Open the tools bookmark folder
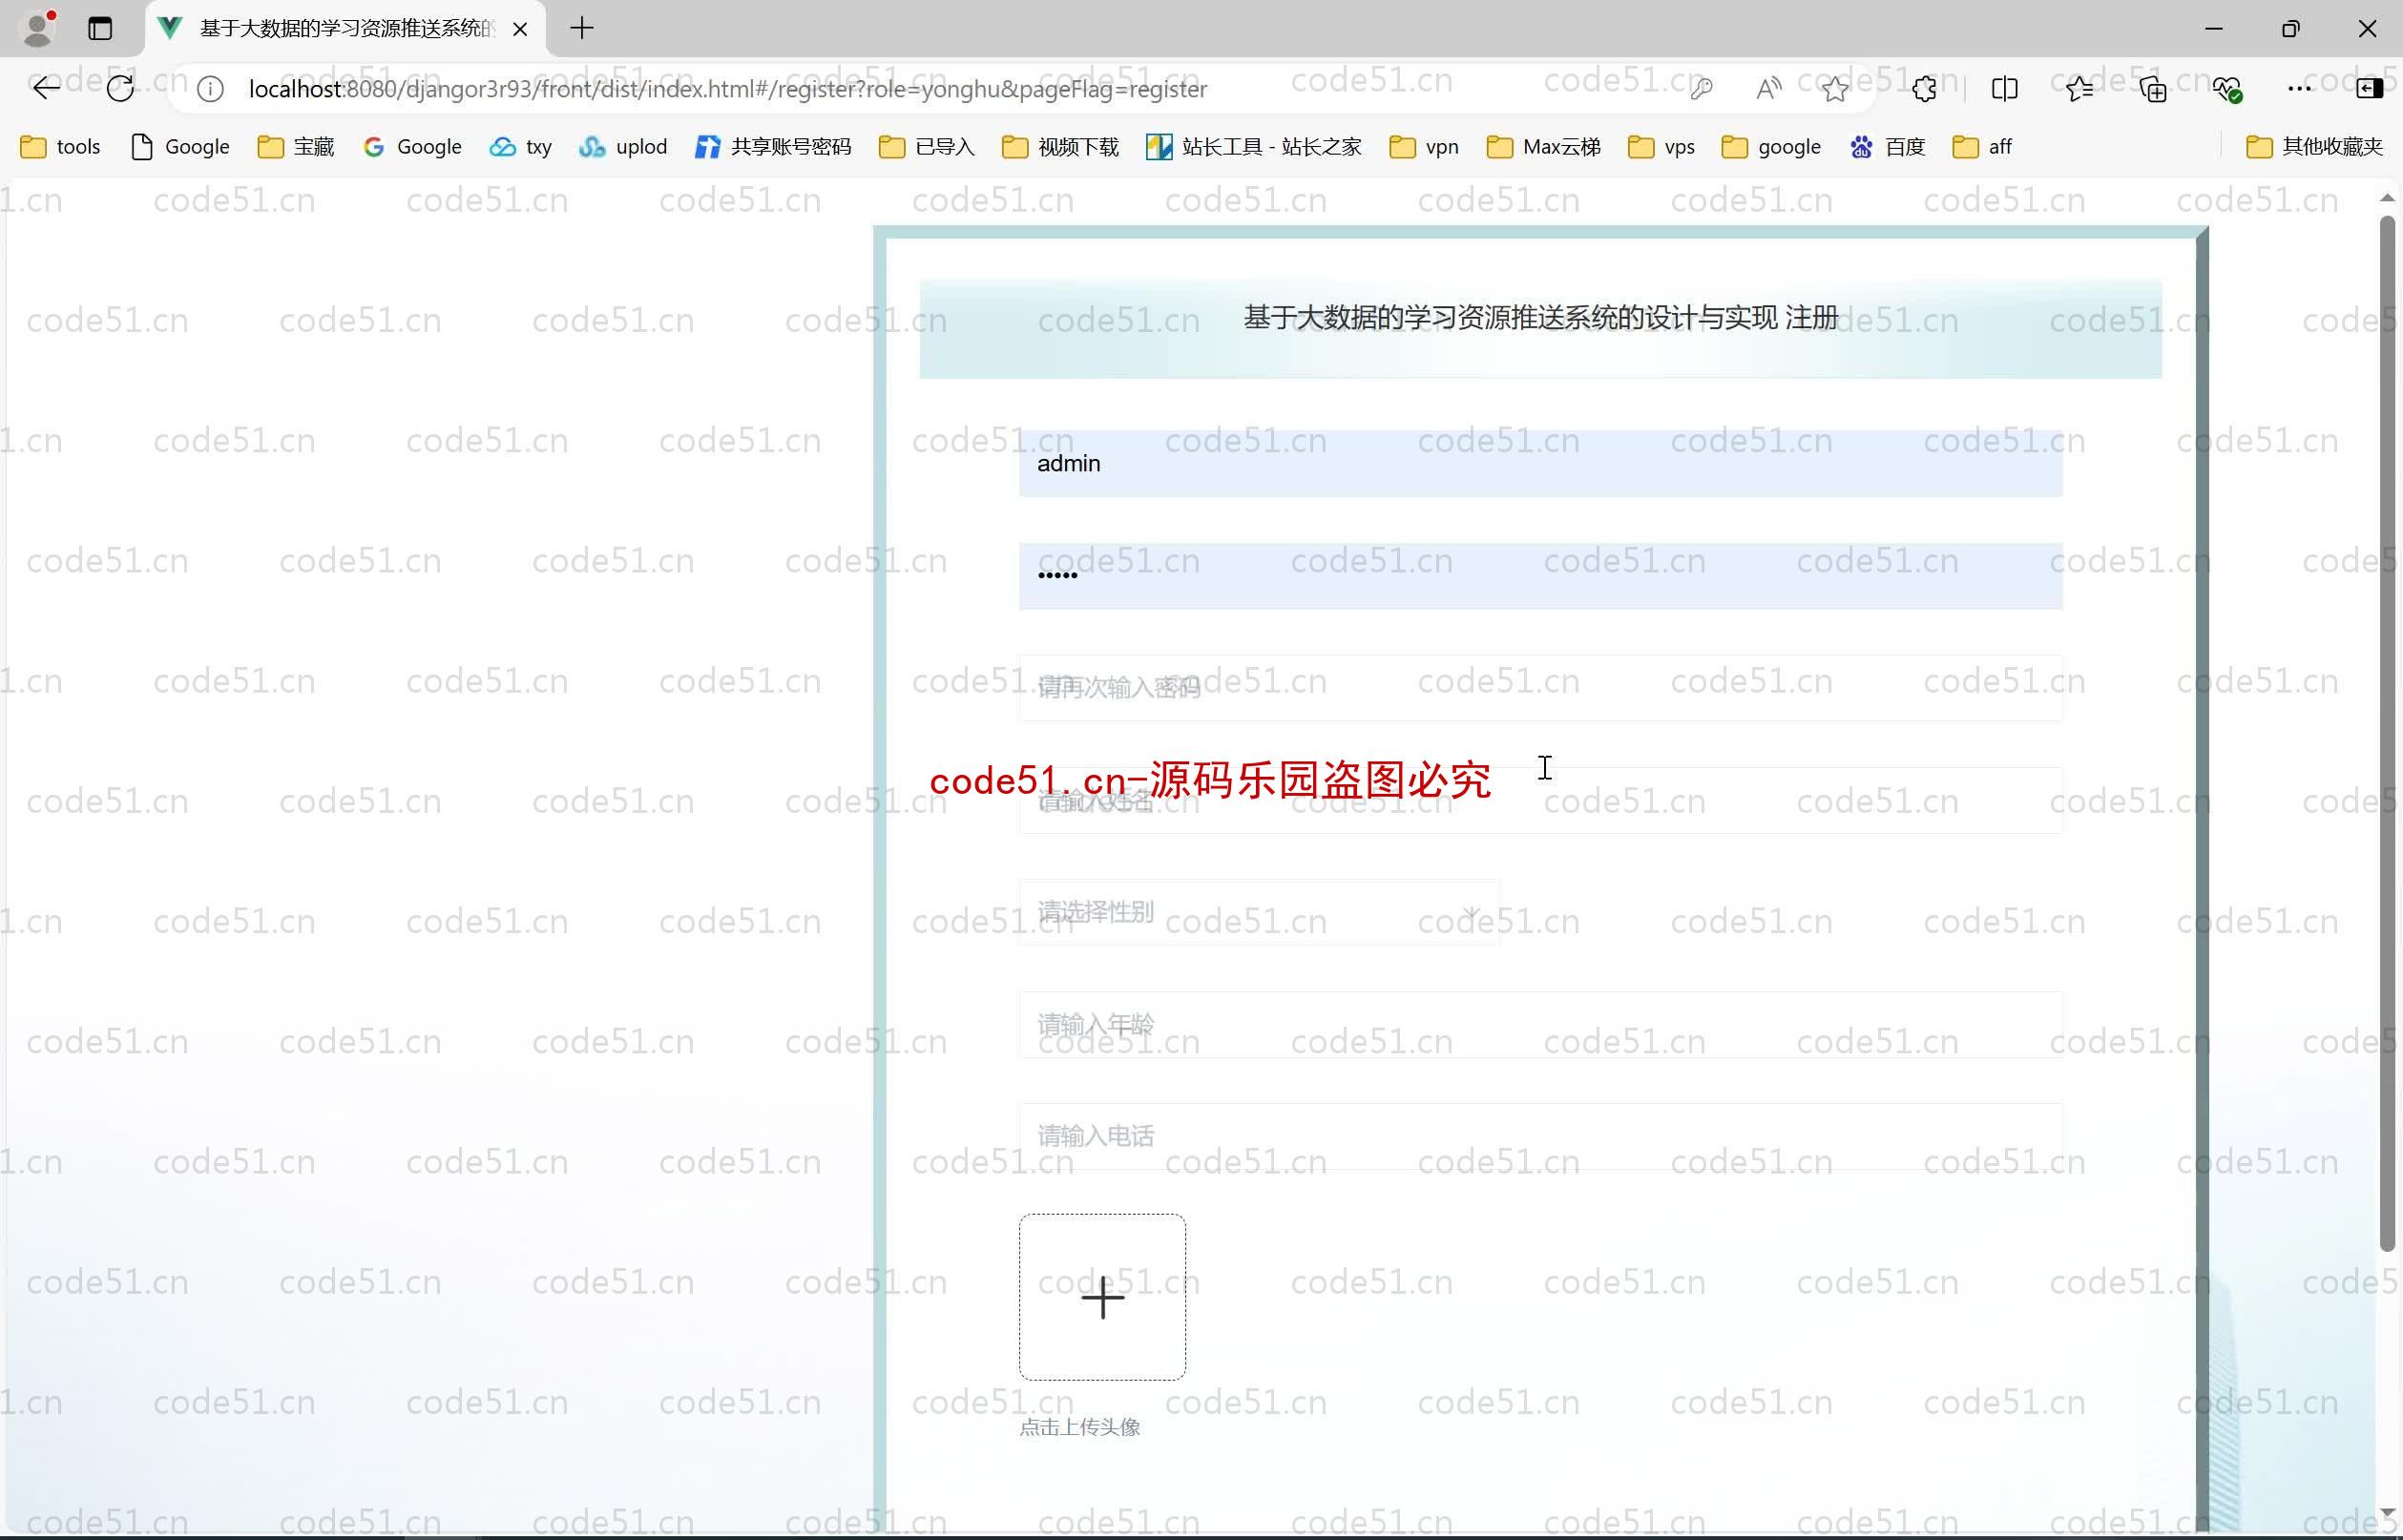2403x1540 pixels. click(60, 147)
